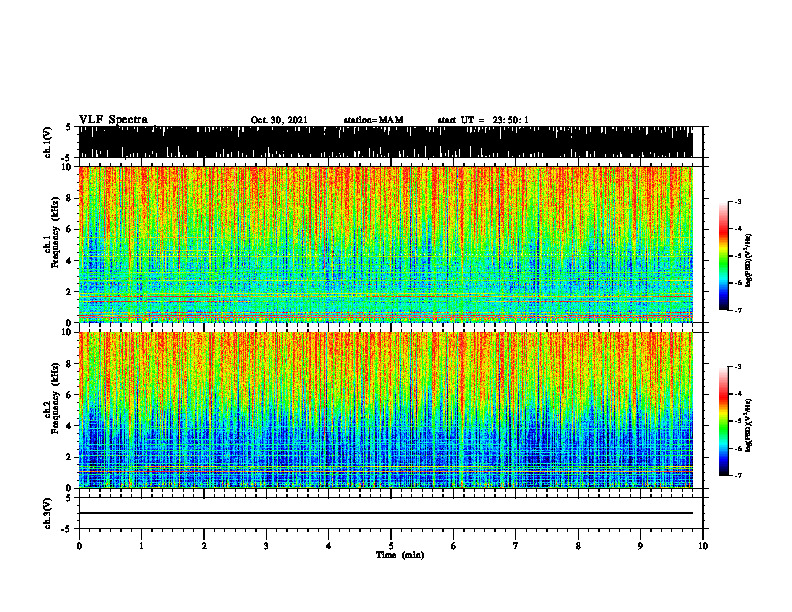The image size is (792, 612).
Task: Click the "4" kHz tick on ch.1 axis
Action: click(x=71, y=261)
